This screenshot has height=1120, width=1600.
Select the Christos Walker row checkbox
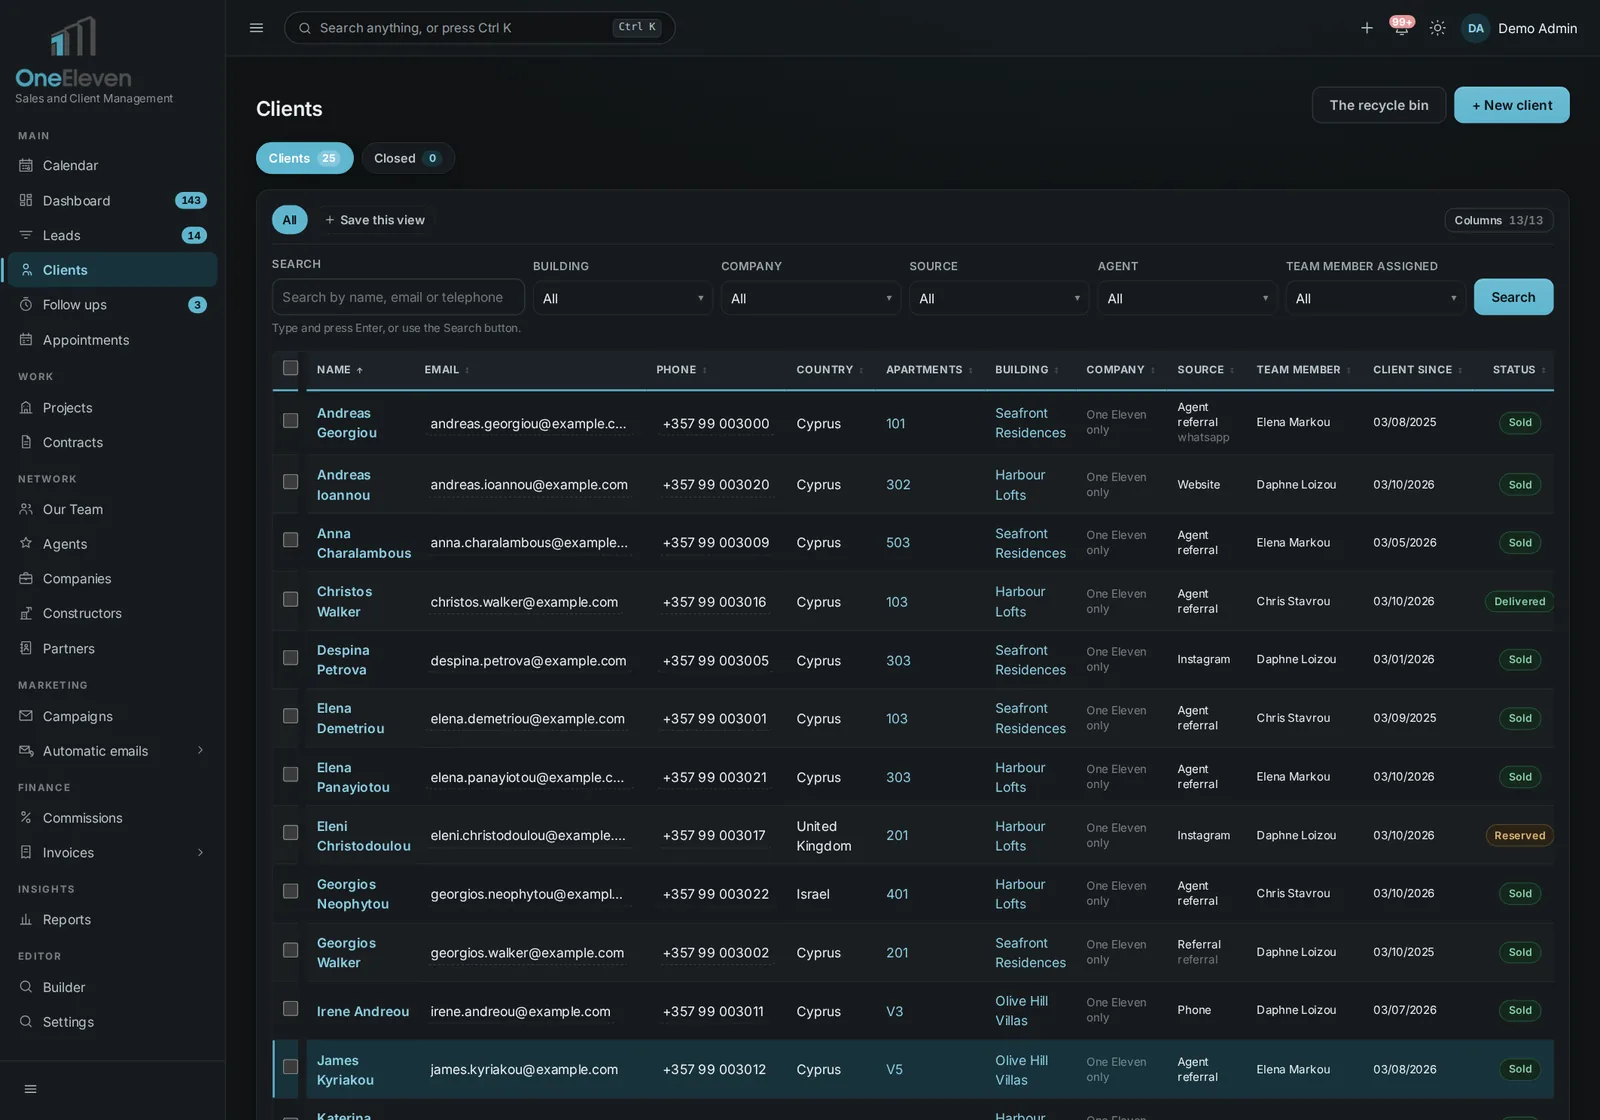[x=290, y=599]
